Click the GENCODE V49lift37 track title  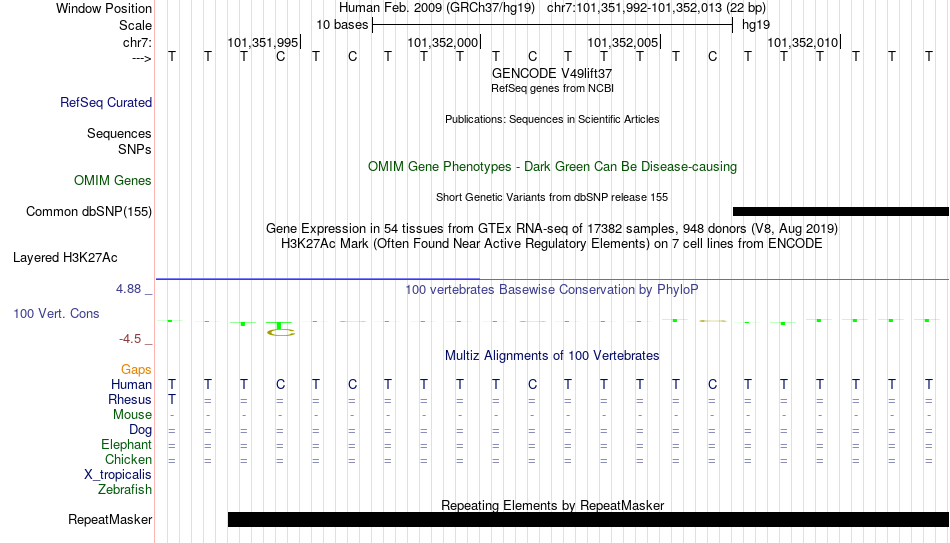point(552,73)
